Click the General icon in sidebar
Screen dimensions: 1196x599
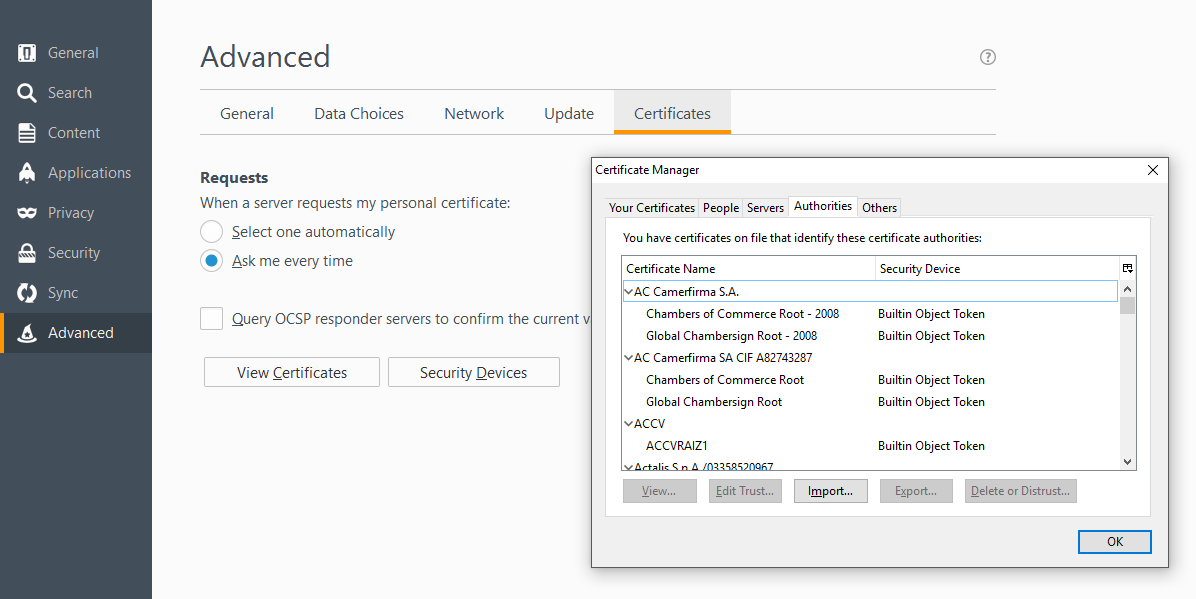click(x=28, y=53)
